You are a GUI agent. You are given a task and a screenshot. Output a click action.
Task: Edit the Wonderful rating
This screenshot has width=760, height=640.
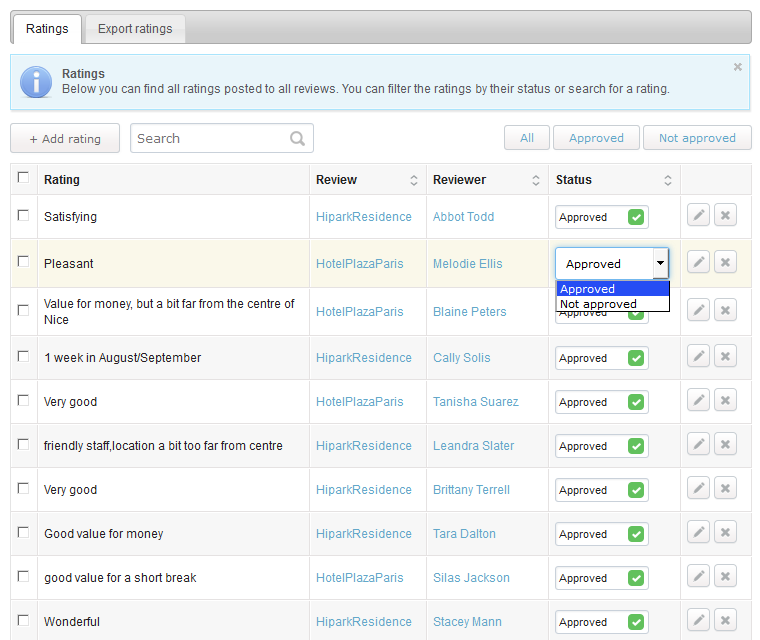(698, 620)
